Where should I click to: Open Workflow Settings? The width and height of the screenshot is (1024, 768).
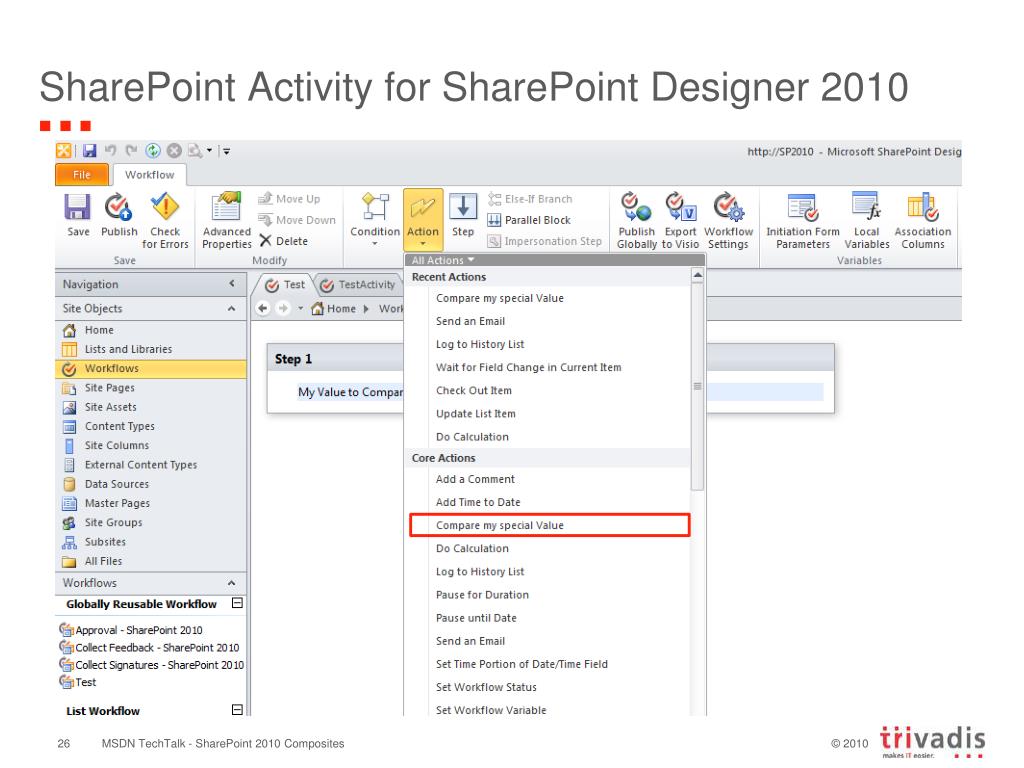728,221
